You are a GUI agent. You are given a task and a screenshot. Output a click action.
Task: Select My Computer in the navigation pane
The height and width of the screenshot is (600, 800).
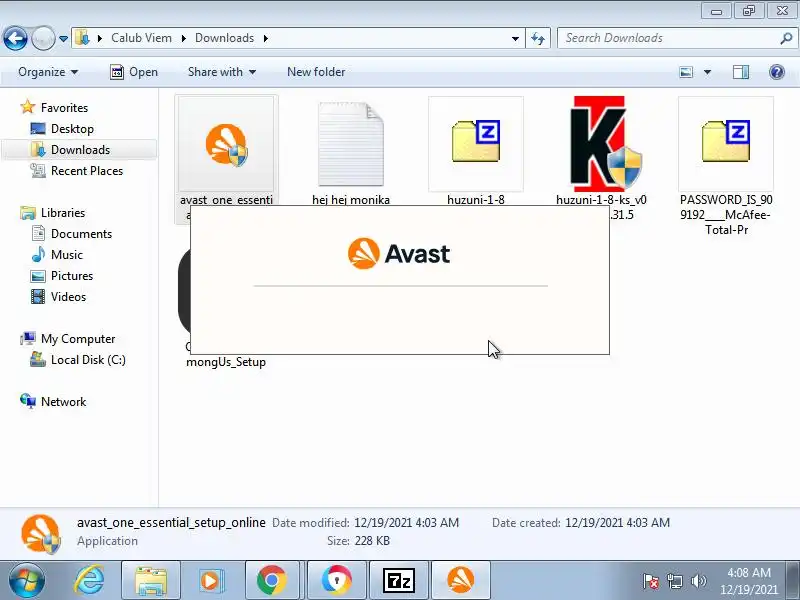pyautogui.click(x=68, y=339)
